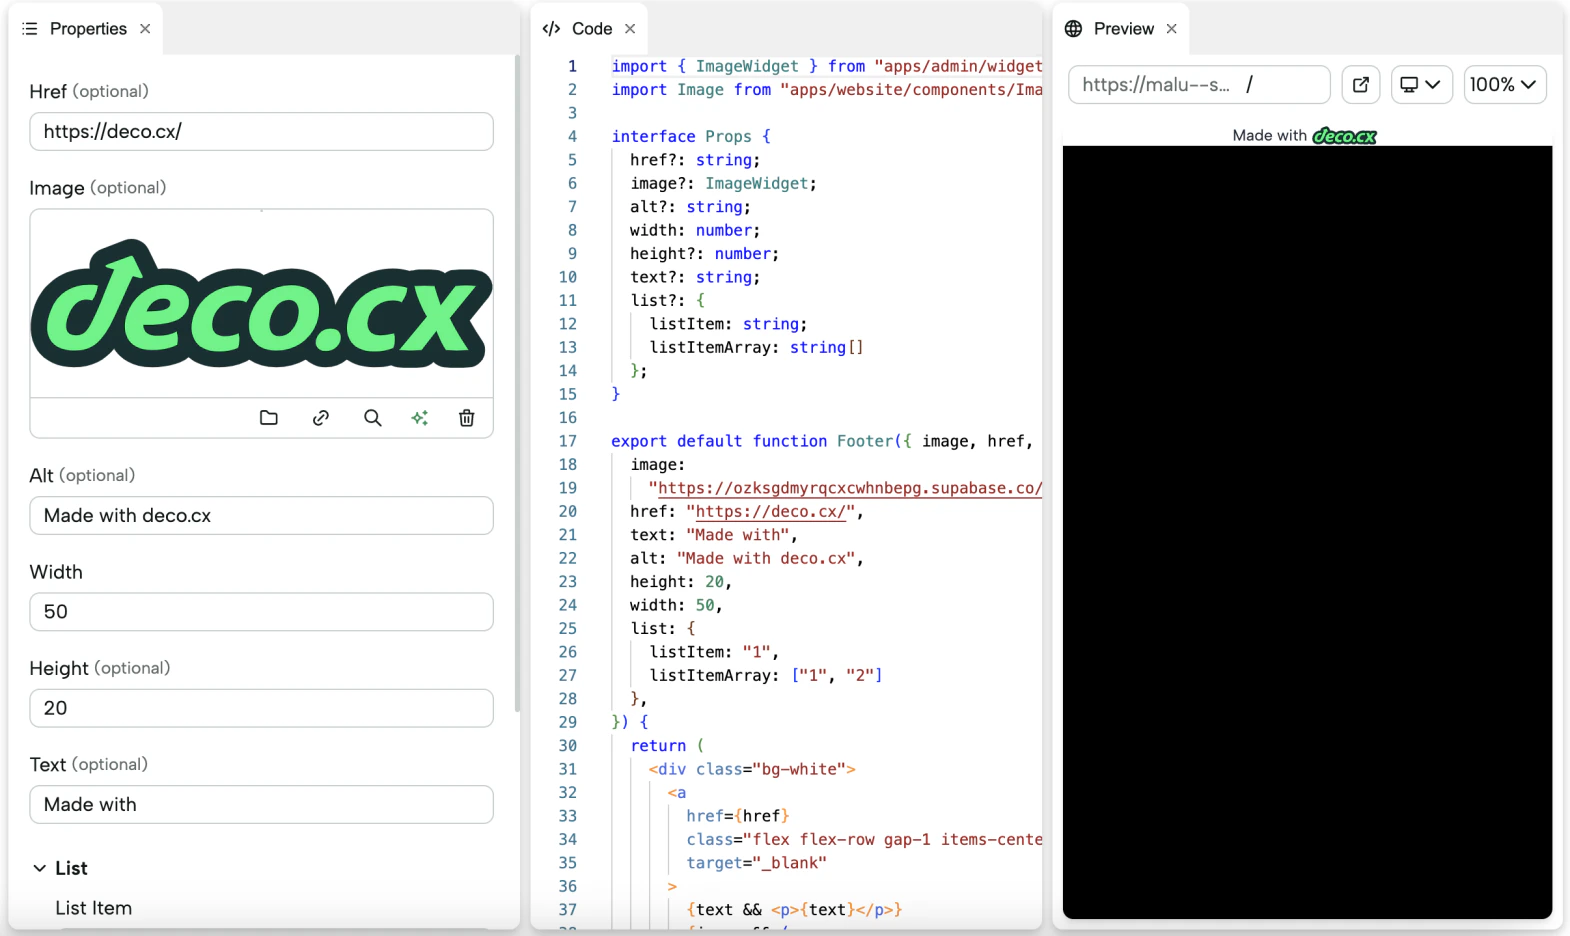Click the Alt input field
1570x936 pixels.
tap(261, 516)
